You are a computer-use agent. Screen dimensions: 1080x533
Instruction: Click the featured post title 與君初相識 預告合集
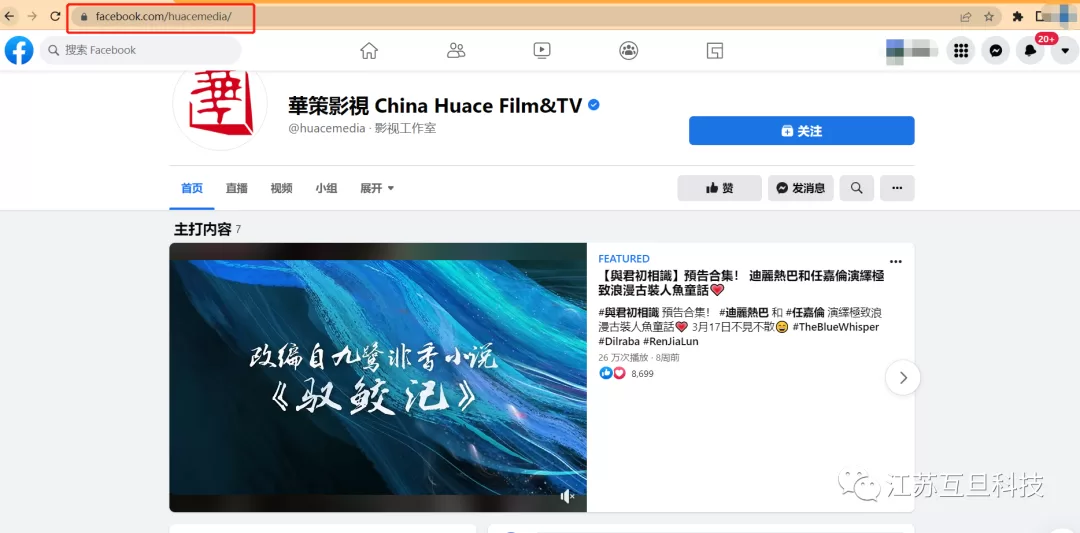pos(741,282)
